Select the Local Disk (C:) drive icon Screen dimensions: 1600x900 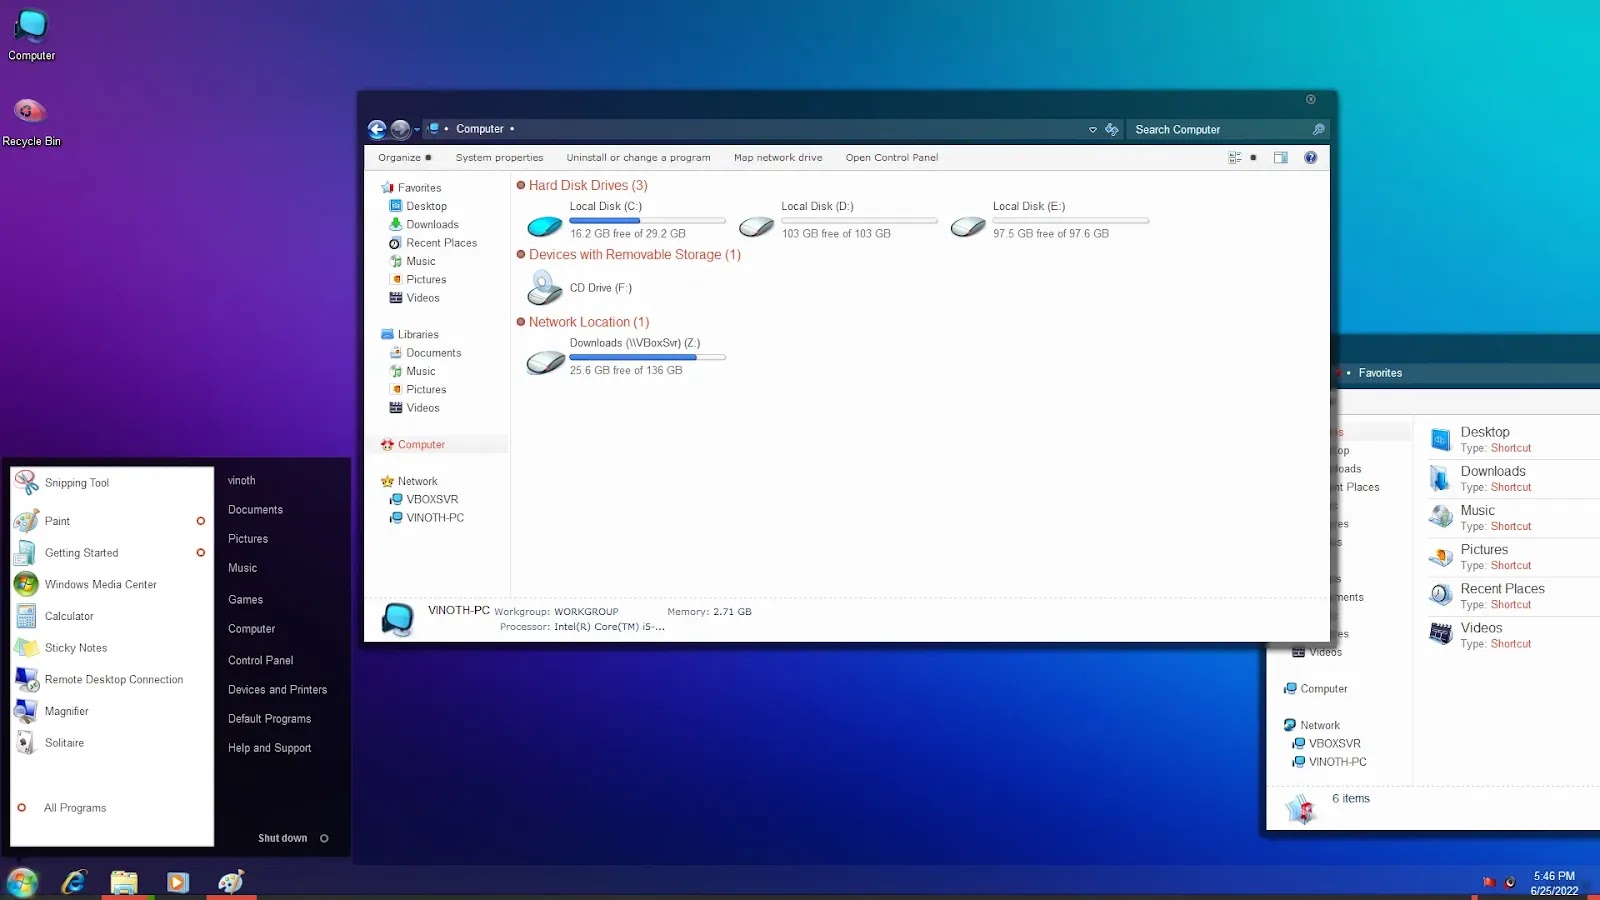545,226
